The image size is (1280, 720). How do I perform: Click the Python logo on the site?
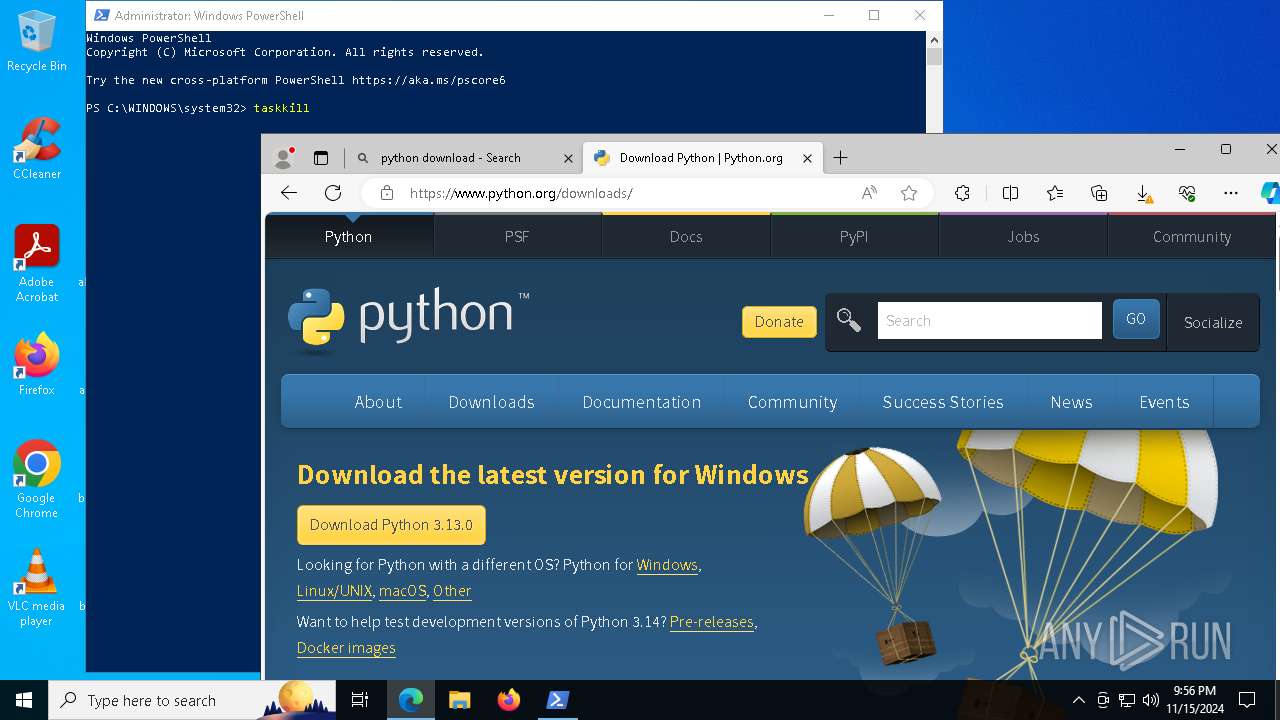pyautogui.click(x=408, y=320)
